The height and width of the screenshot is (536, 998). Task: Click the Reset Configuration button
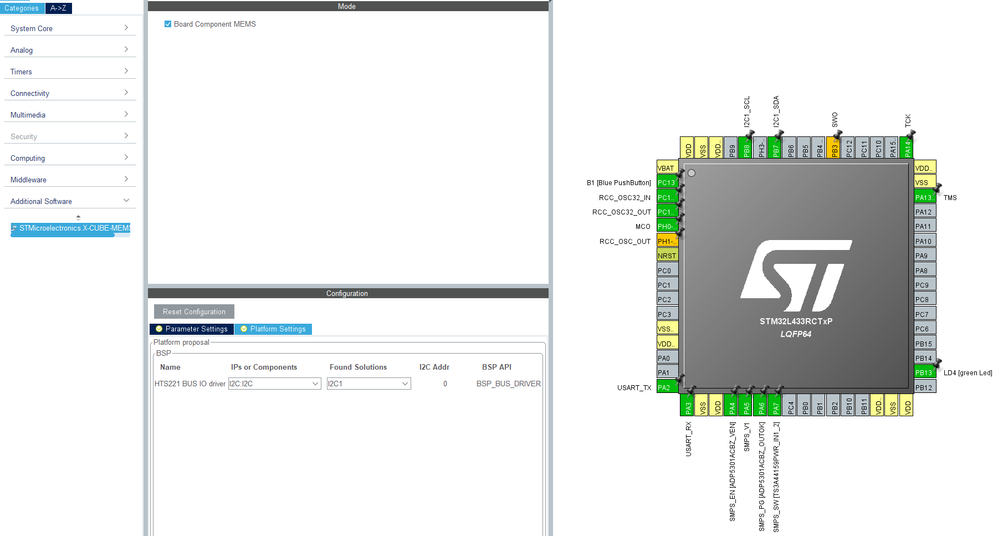194,312
